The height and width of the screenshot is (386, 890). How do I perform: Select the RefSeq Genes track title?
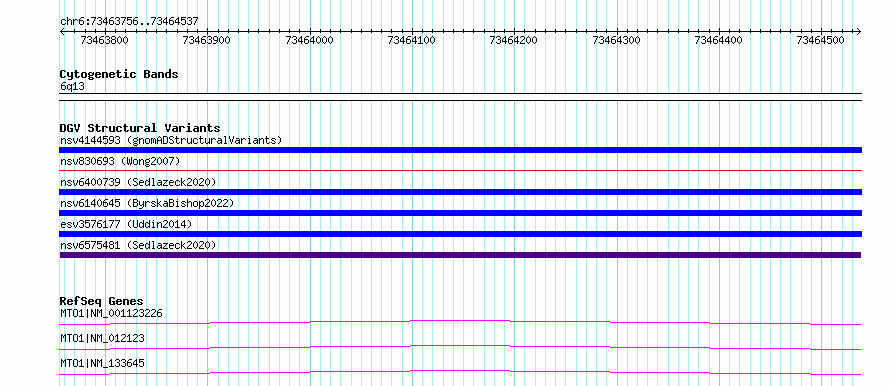102,301
